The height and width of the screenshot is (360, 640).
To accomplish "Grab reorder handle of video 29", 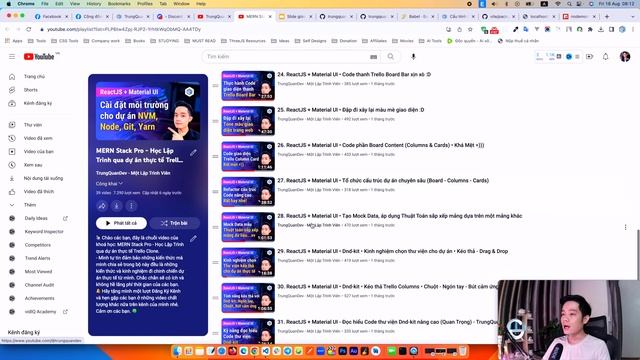I will (x=215, y=262).
